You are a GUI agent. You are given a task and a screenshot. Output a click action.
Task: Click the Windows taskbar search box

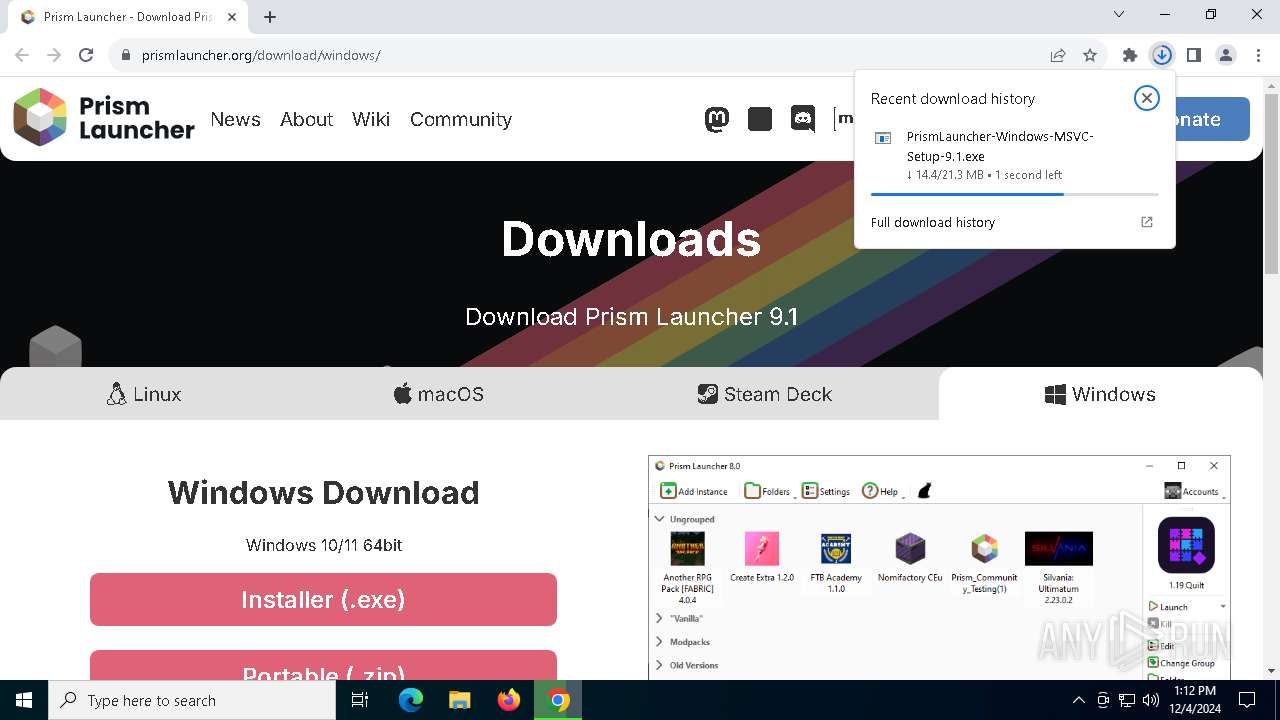(192, 700)
